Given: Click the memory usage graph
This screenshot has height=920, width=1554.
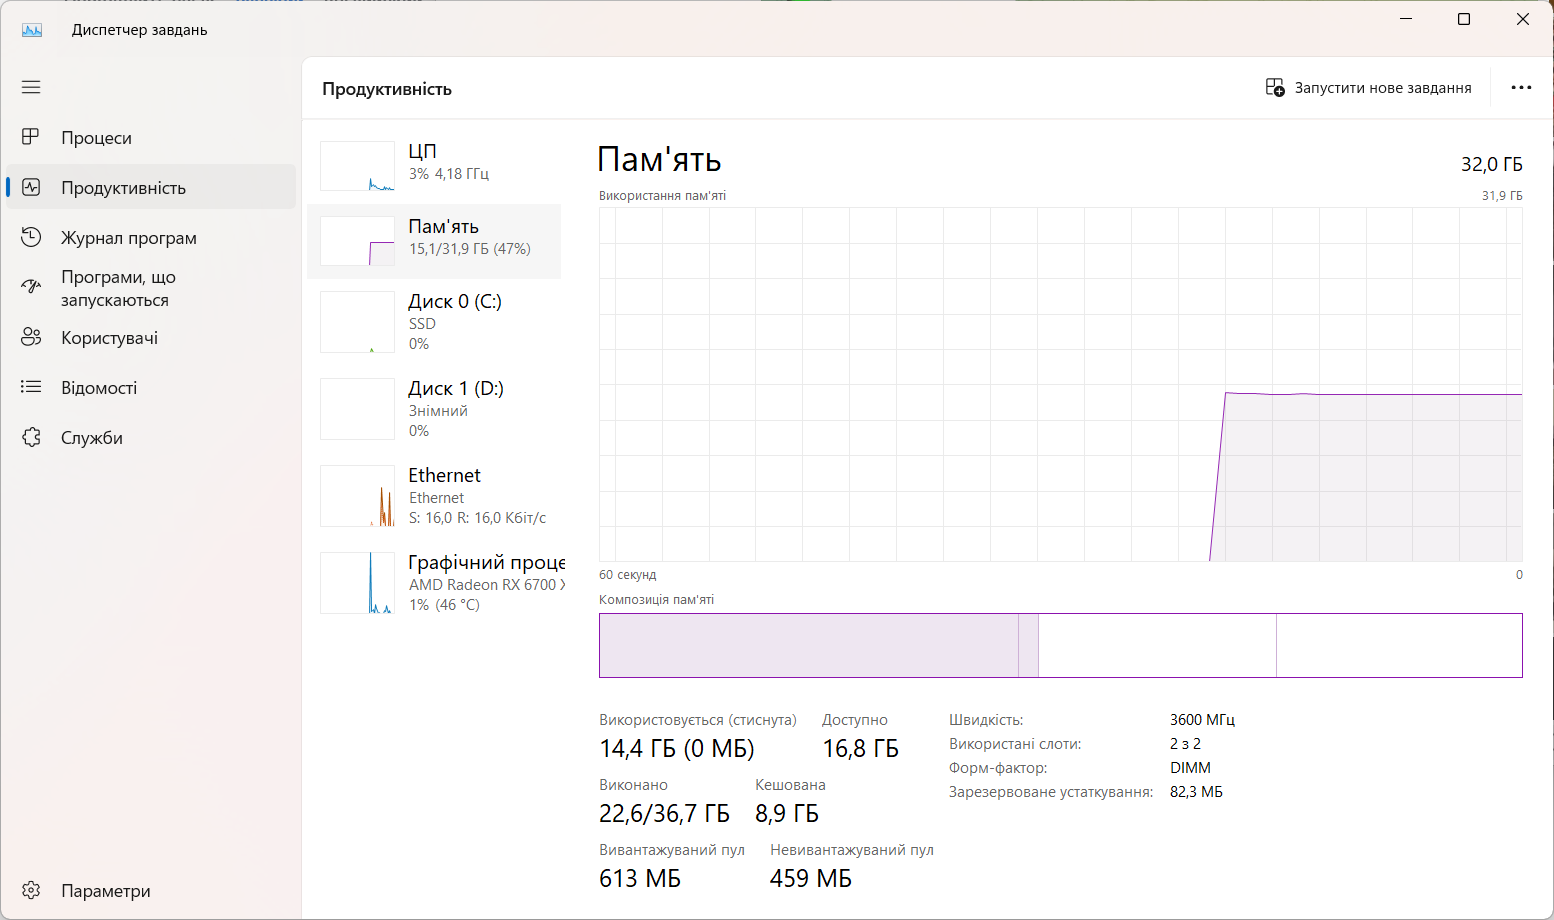Looking at the screenshot, I should pos(1060,384).
